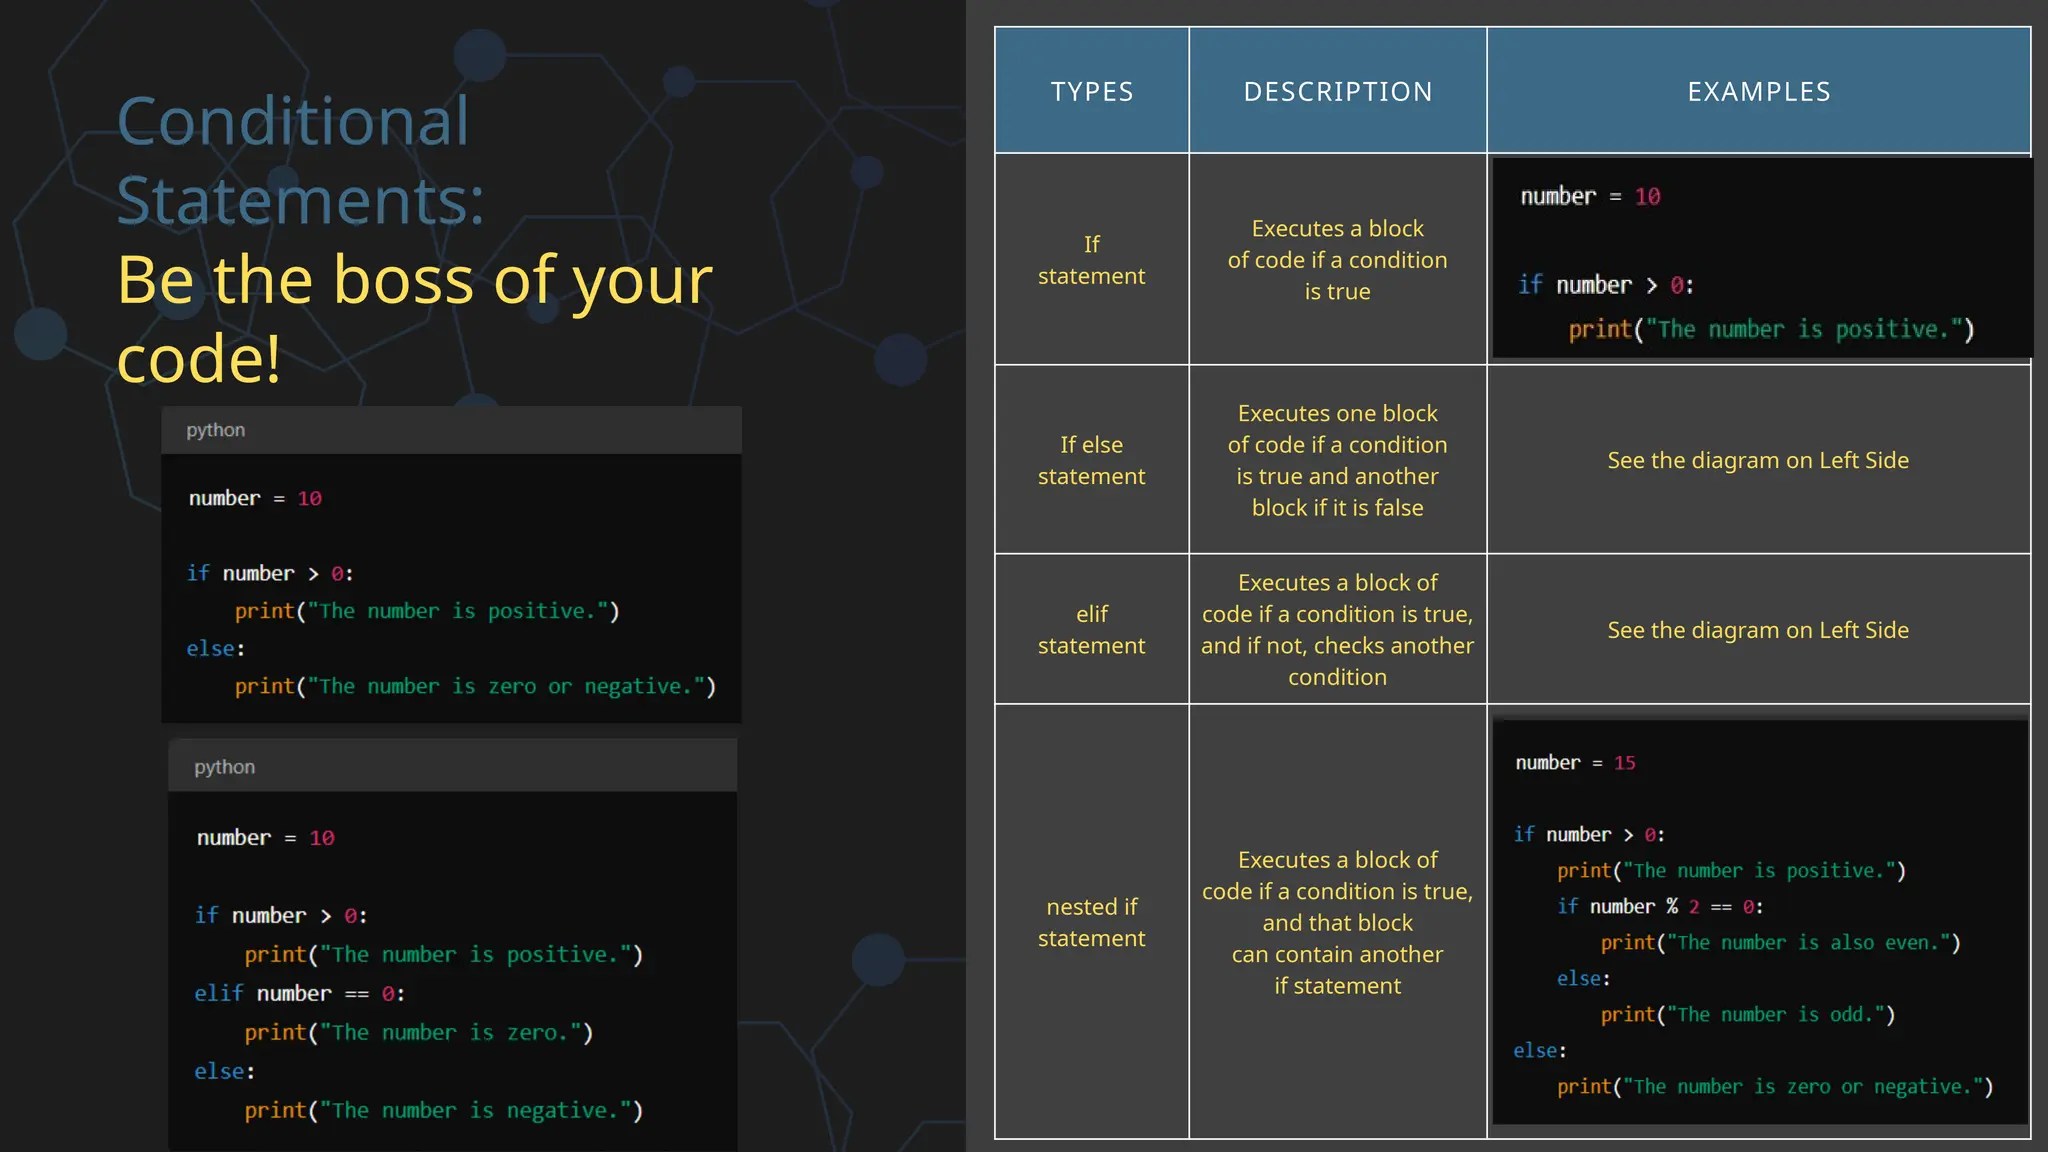Select the 'If else statement' cell

tap(1091, 460)
